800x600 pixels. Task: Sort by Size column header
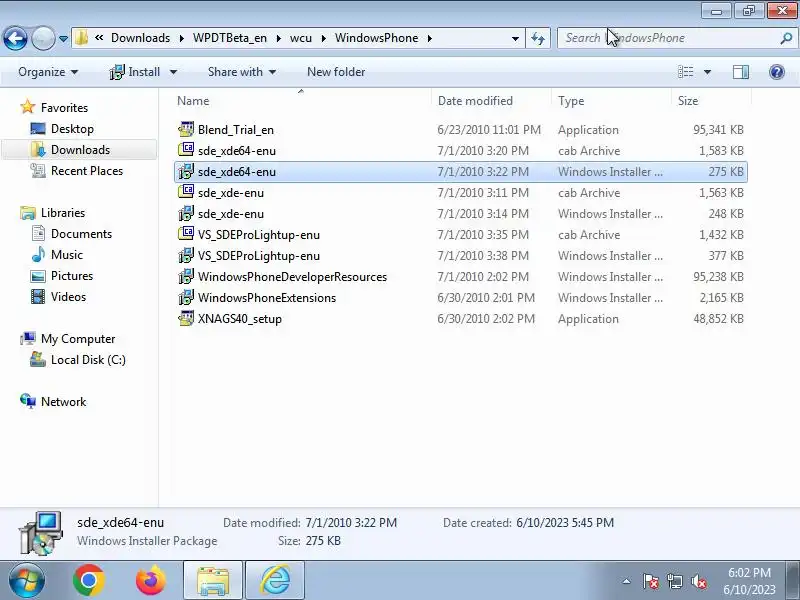tap(711, 101)
